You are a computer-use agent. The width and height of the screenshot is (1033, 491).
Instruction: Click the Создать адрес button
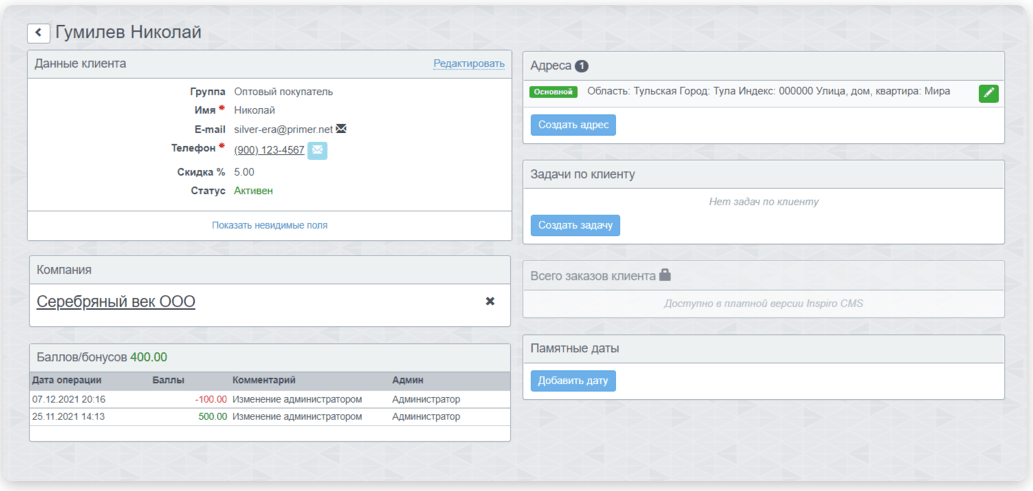coord(573,125)
